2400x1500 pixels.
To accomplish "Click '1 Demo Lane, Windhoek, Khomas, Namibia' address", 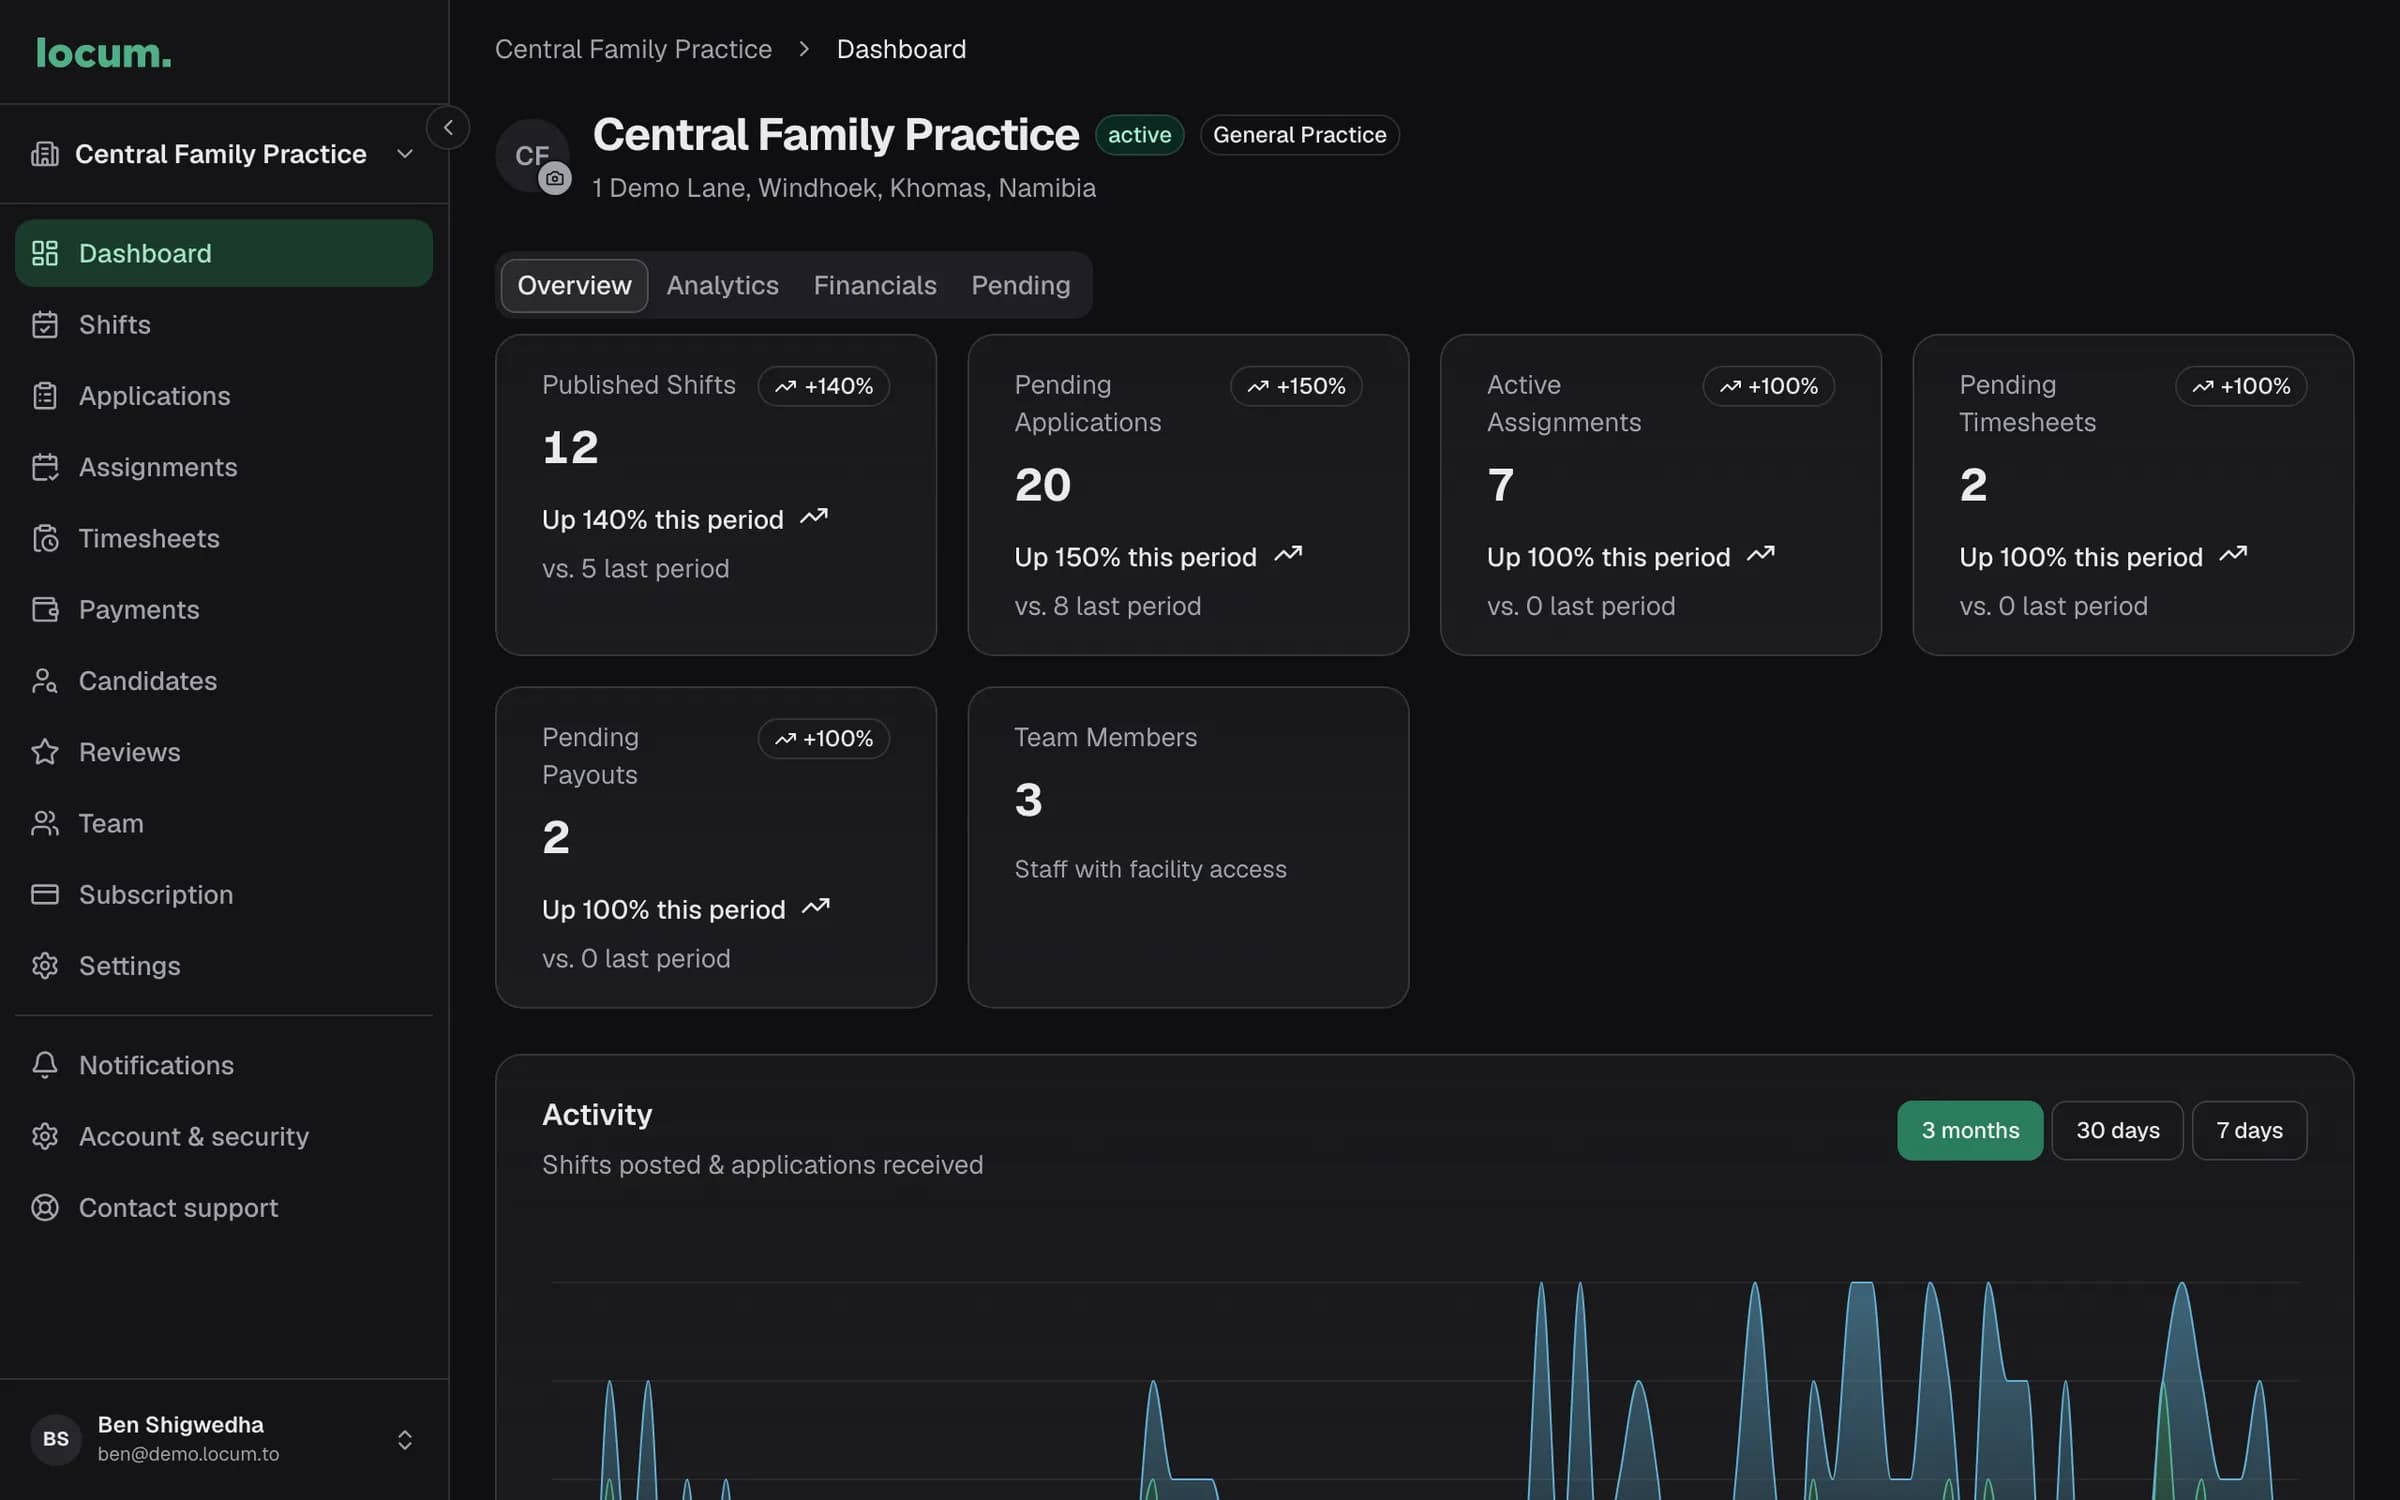I will click(844, 188).
